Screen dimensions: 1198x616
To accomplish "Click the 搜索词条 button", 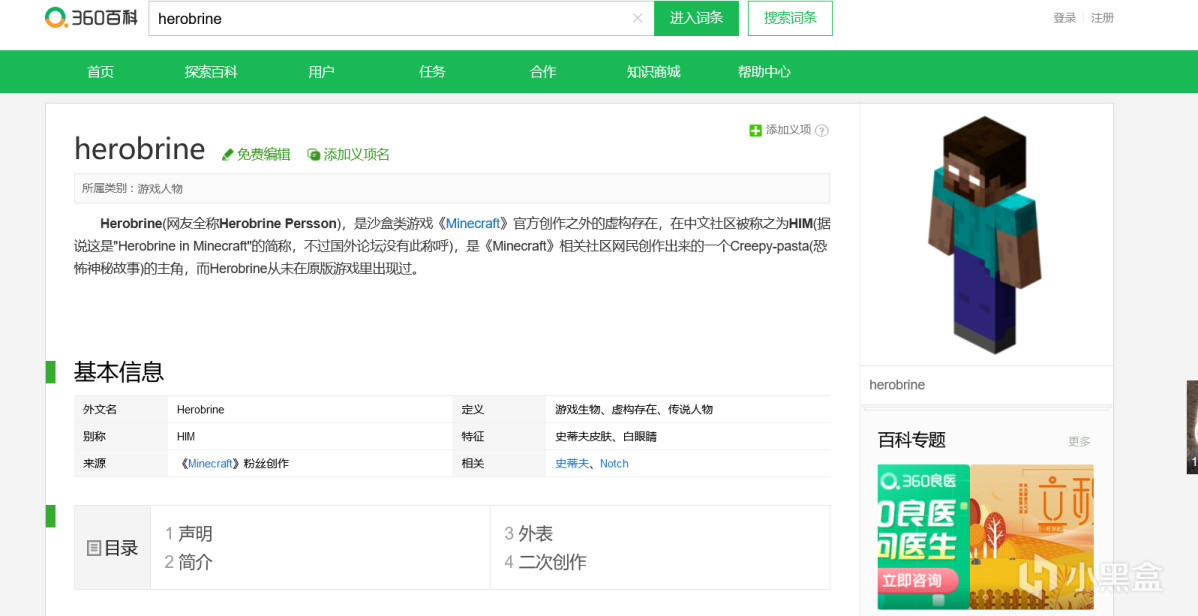I will pyautogui.click(x=790, y=18).
